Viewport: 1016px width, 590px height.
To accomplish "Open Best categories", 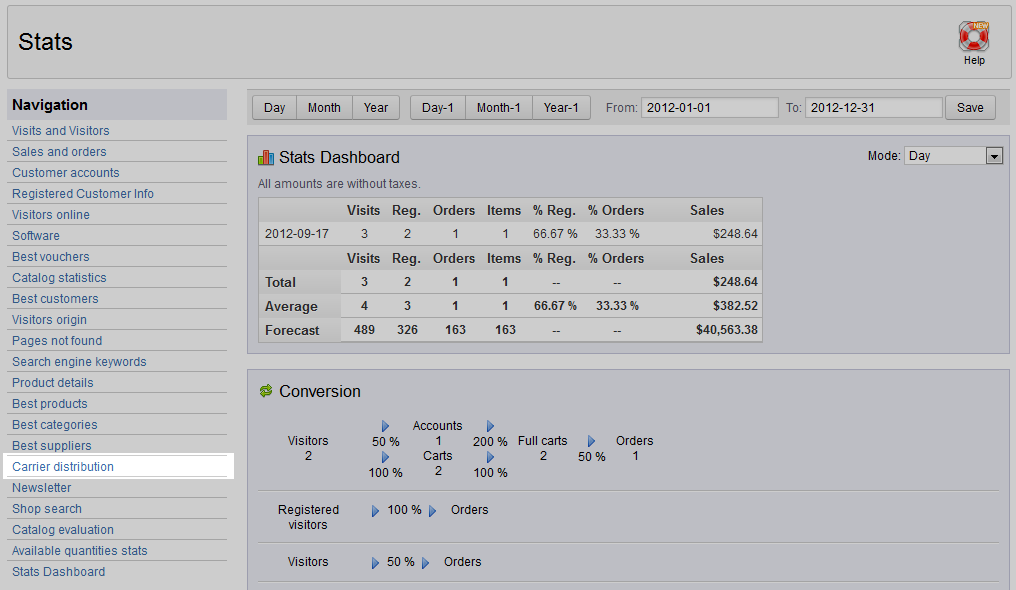I will click(x=54, y=425).
